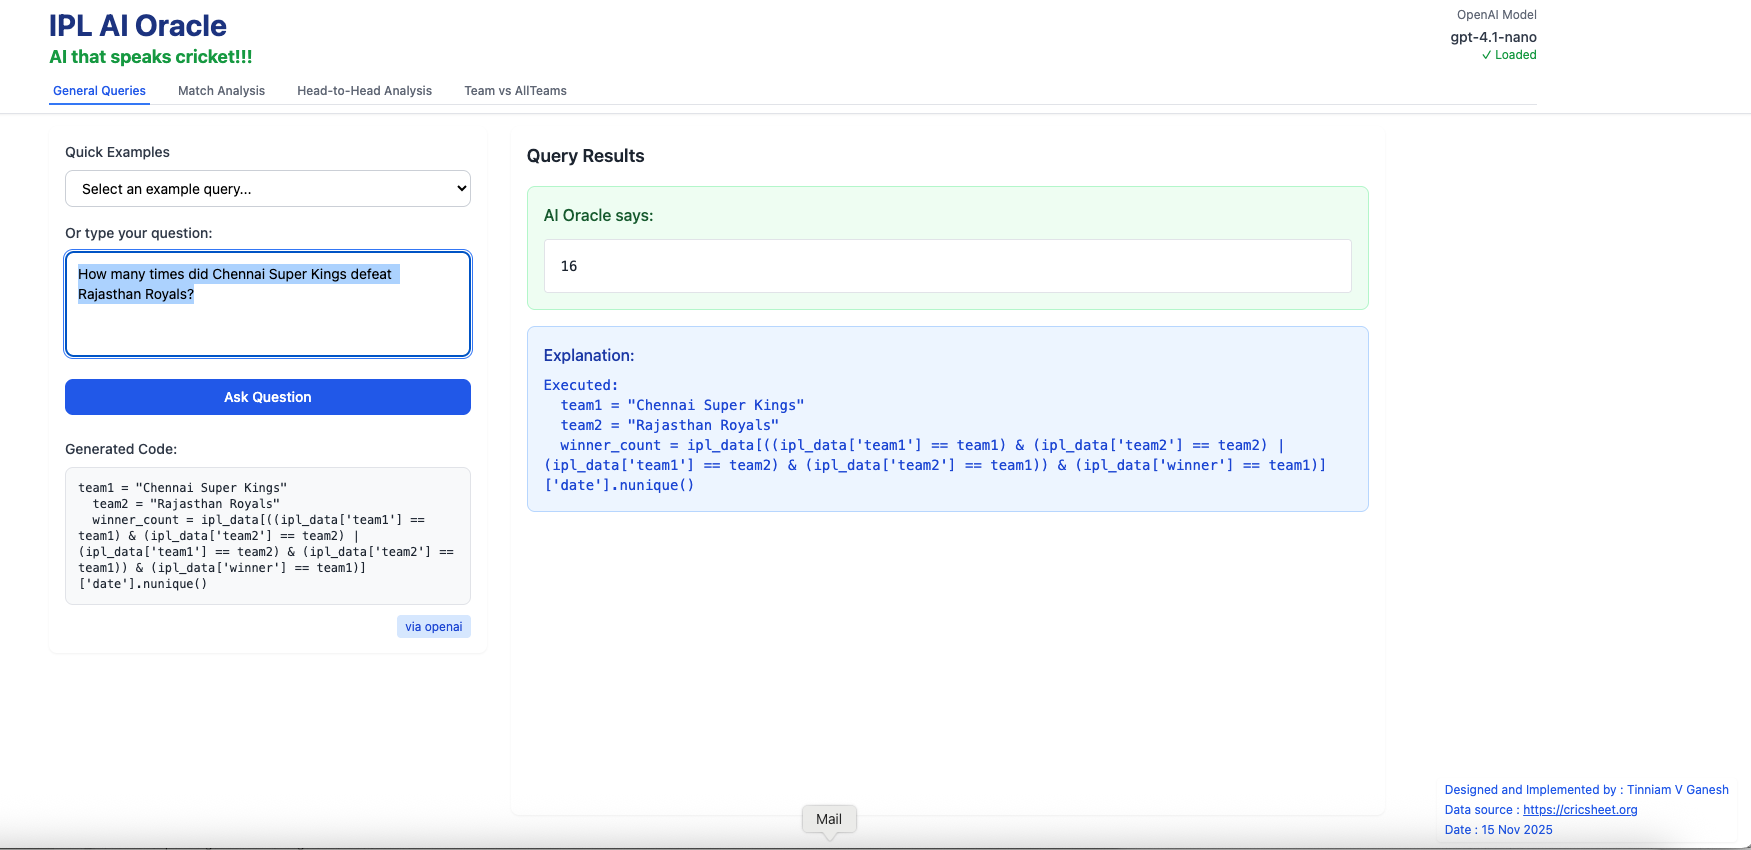The height and width of the screenshot is (850, 1751).
Task: Click the AI Oracle answer box showing 16
Action: click(x=947, y=266)
